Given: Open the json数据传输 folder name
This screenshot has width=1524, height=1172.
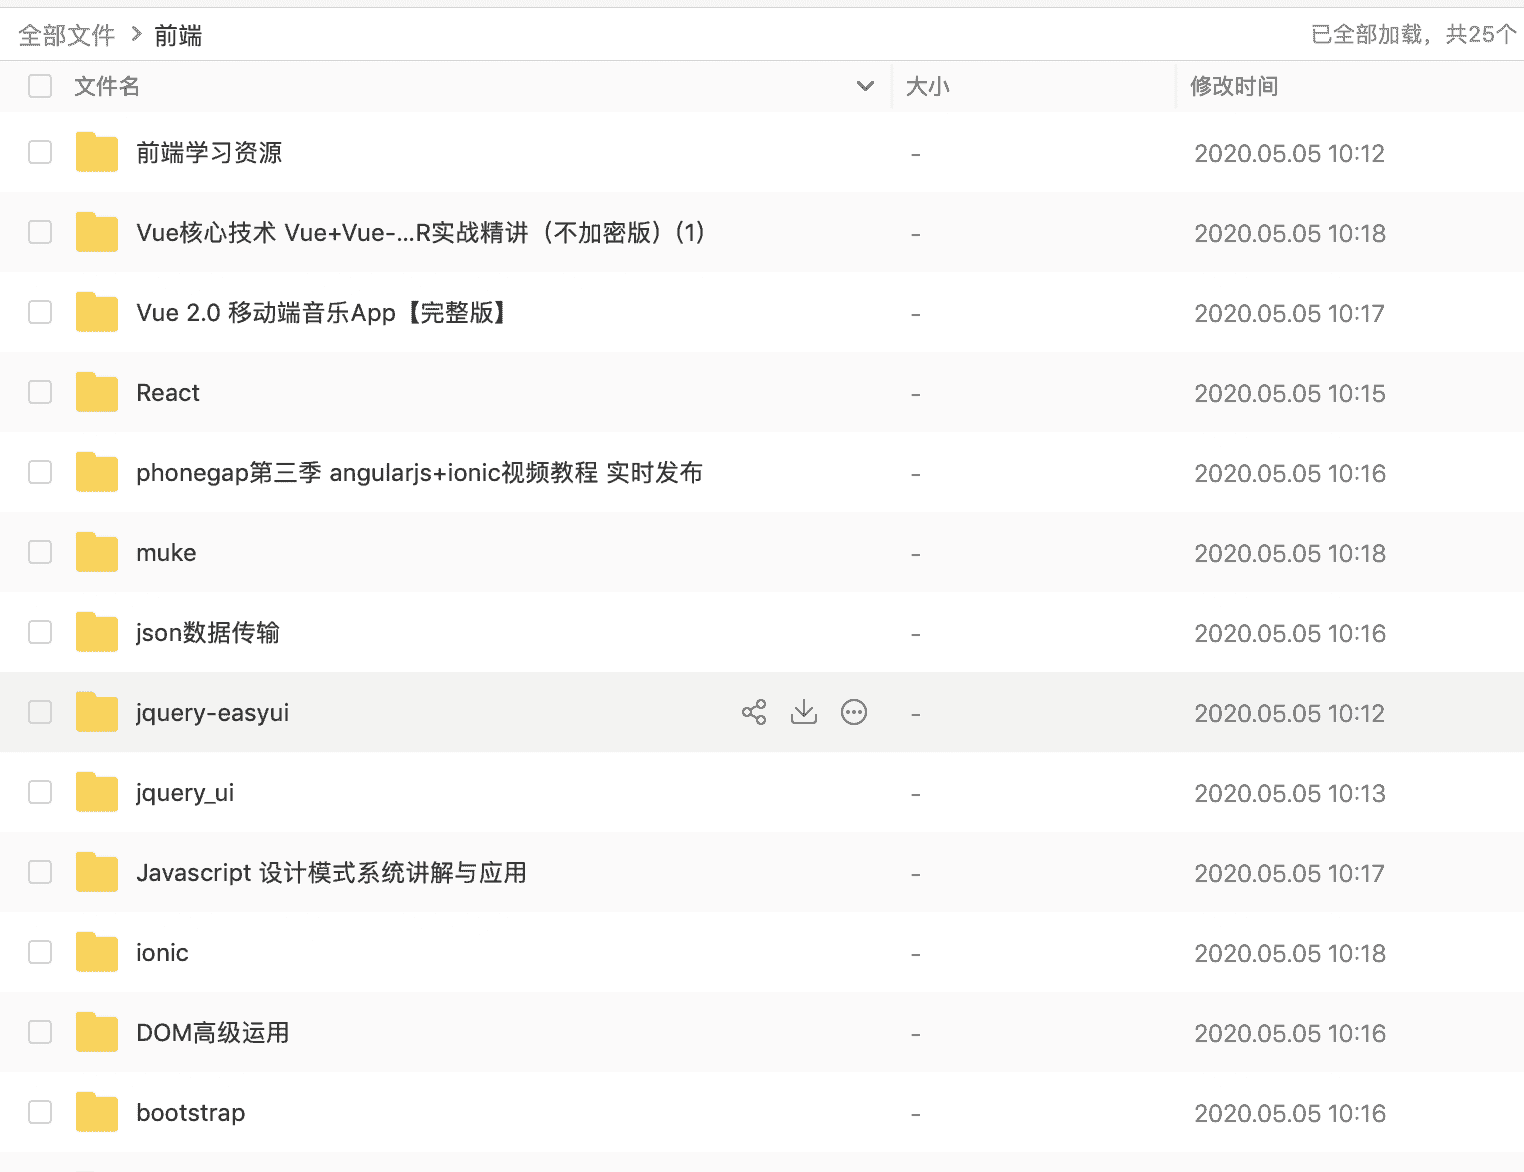Looking at the screenshot, I should coord(208,632).
